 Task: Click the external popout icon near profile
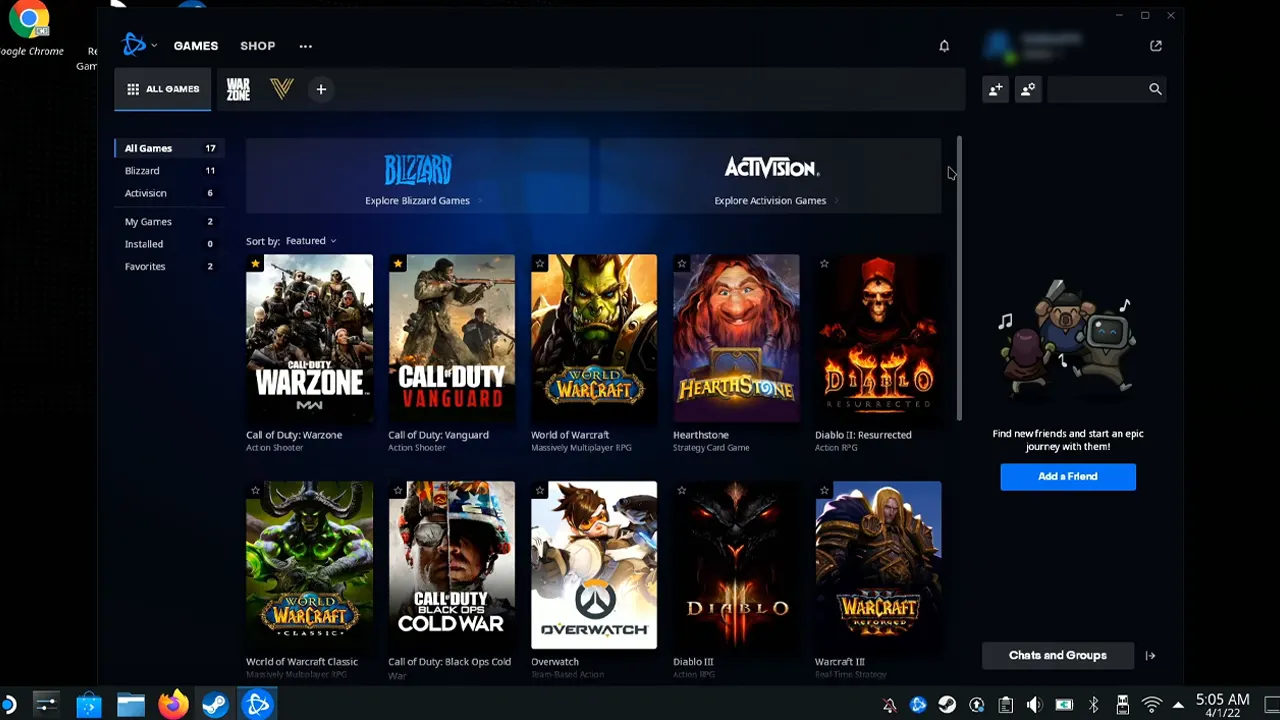click(1156, 46)
